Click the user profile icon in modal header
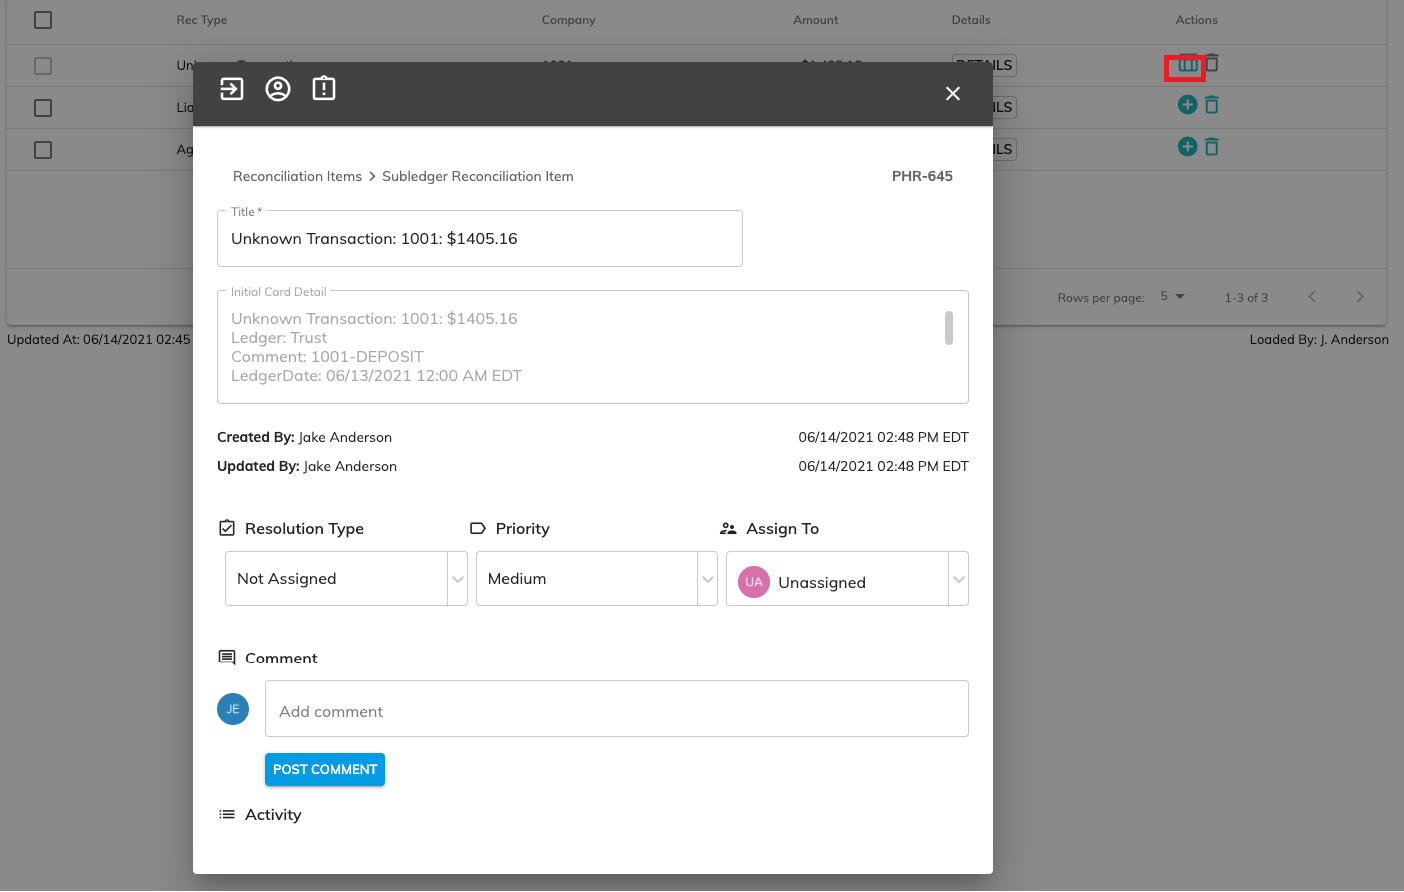1404x892 pixels. point(278,89)
